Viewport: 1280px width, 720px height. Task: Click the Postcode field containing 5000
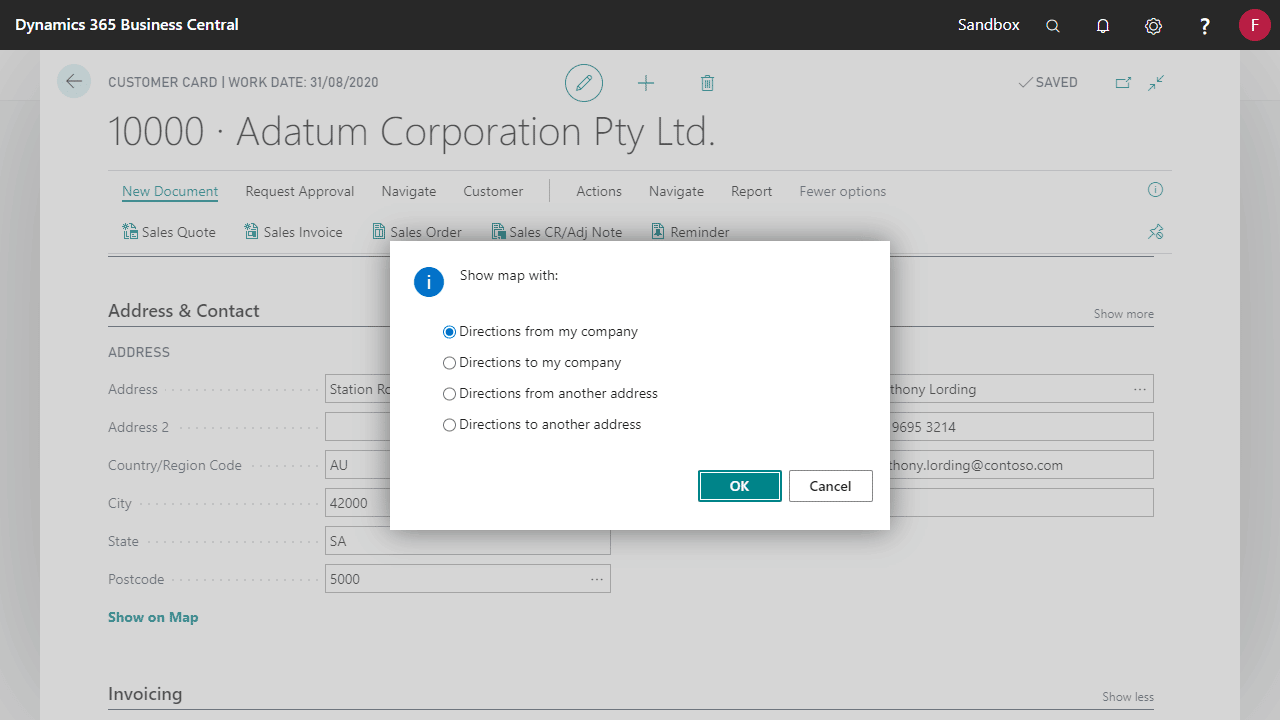pos(468,579)
